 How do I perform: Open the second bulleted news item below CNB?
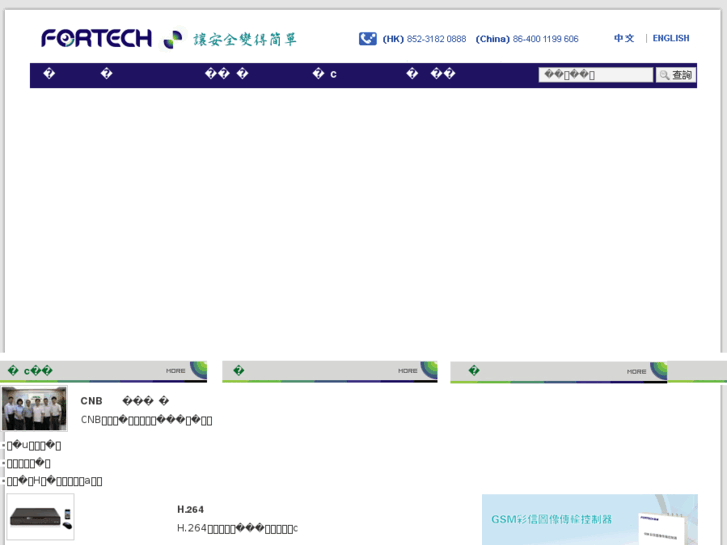[28, 463]
